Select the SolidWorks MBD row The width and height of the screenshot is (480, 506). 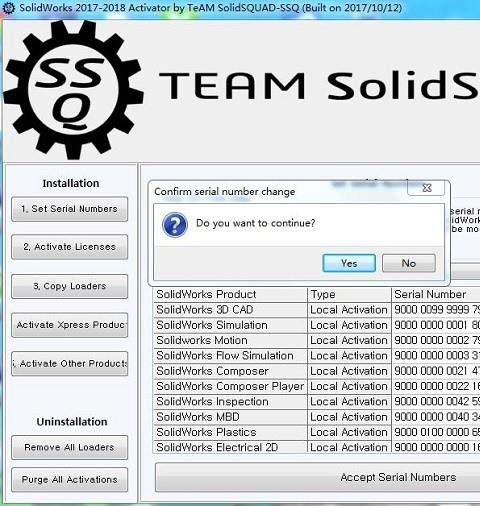point(317,417)
